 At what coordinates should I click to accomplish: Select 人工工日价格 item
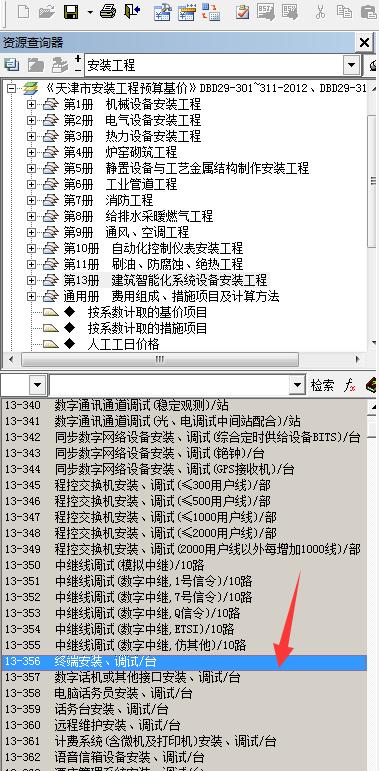pos(123,344)
